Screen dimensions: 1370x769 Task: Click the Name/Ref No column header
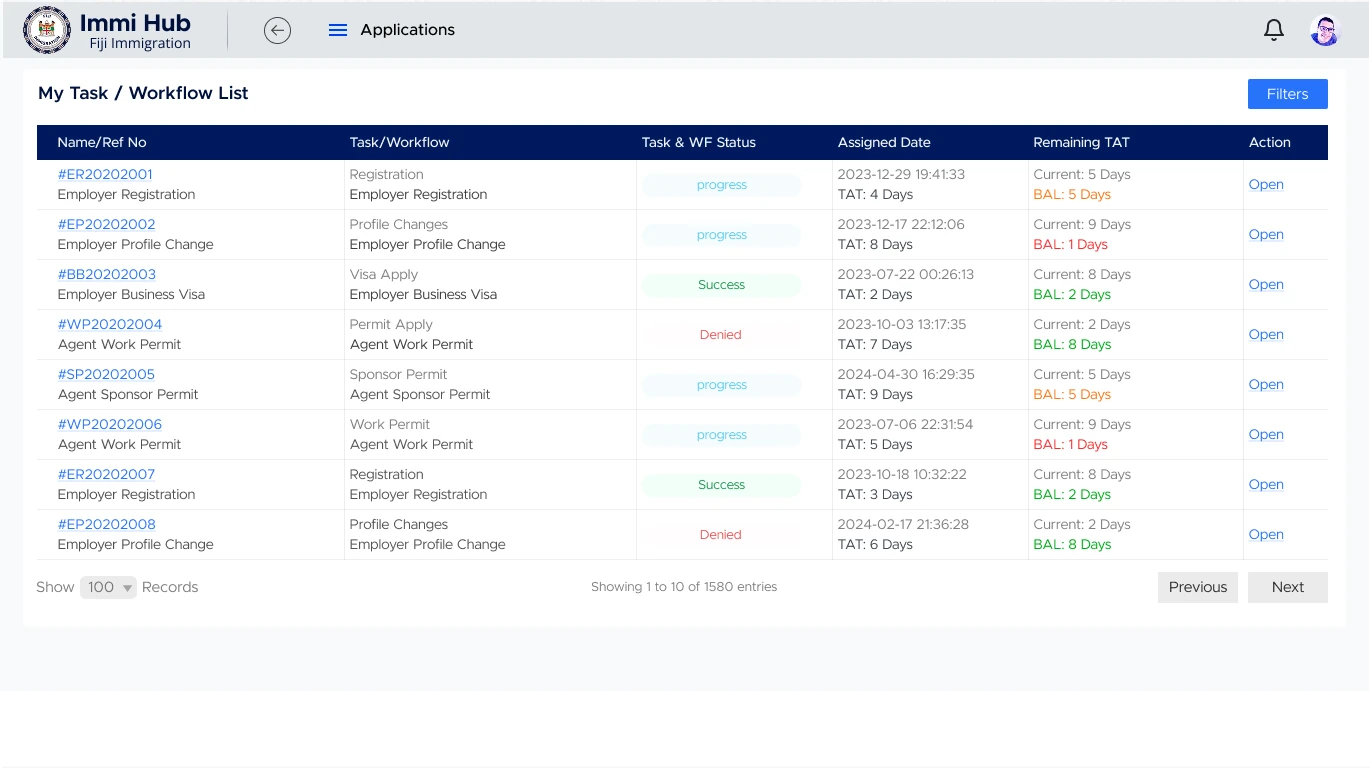102,142
